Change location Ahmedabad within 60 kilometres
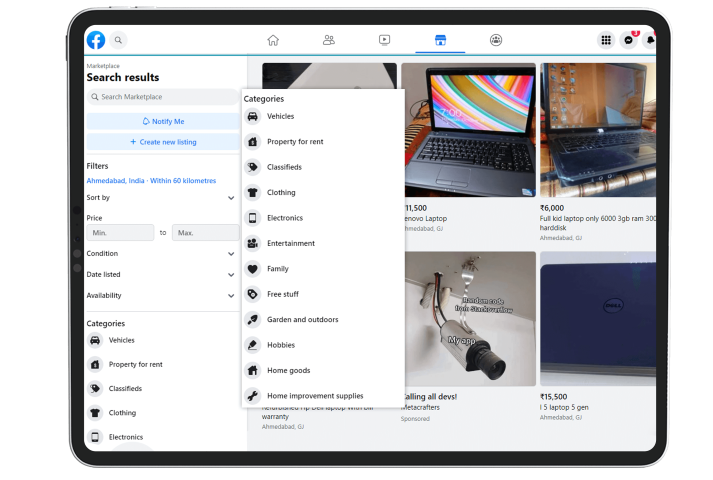This screenshot has width=713, height=480. pos(151,180)
